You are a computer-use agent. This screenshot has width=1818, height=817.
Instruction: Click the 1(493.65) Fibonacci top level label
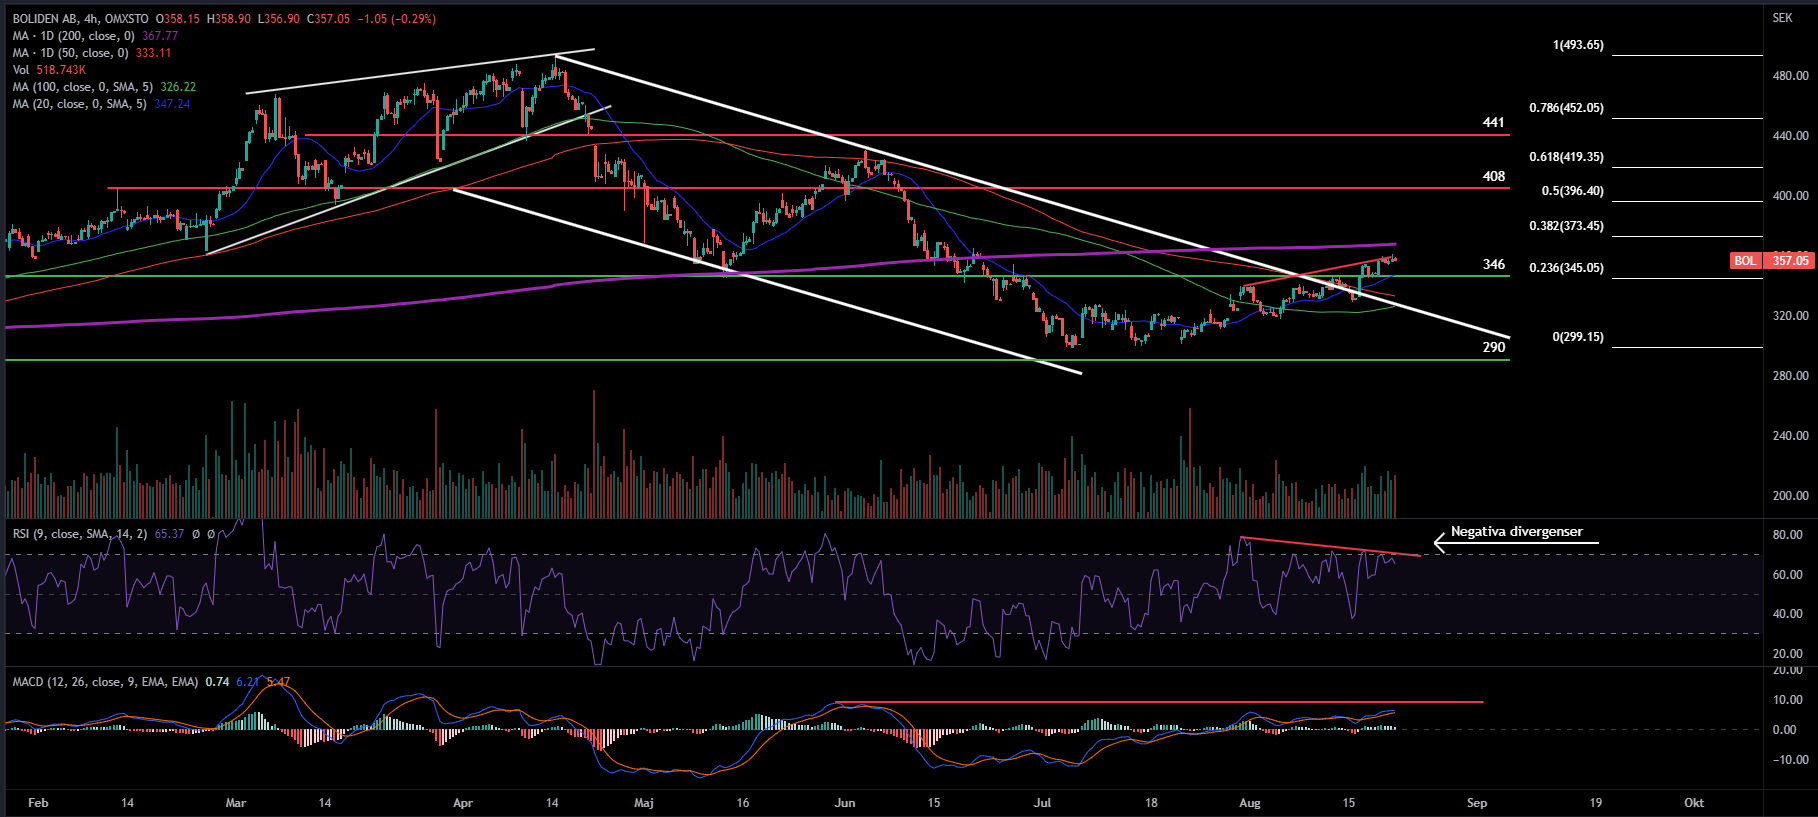[1577, 45]
